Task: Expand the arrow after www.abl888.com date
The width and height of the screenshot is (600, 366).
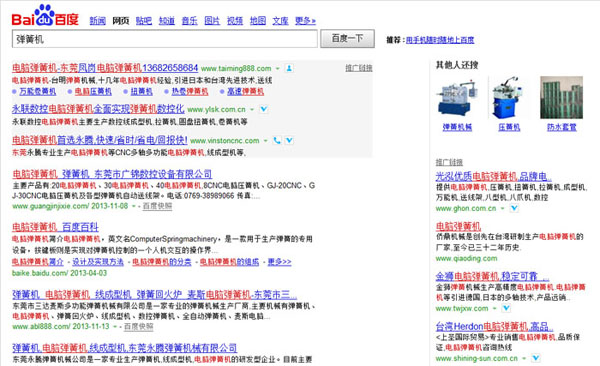Action: [x=114, y=327]
